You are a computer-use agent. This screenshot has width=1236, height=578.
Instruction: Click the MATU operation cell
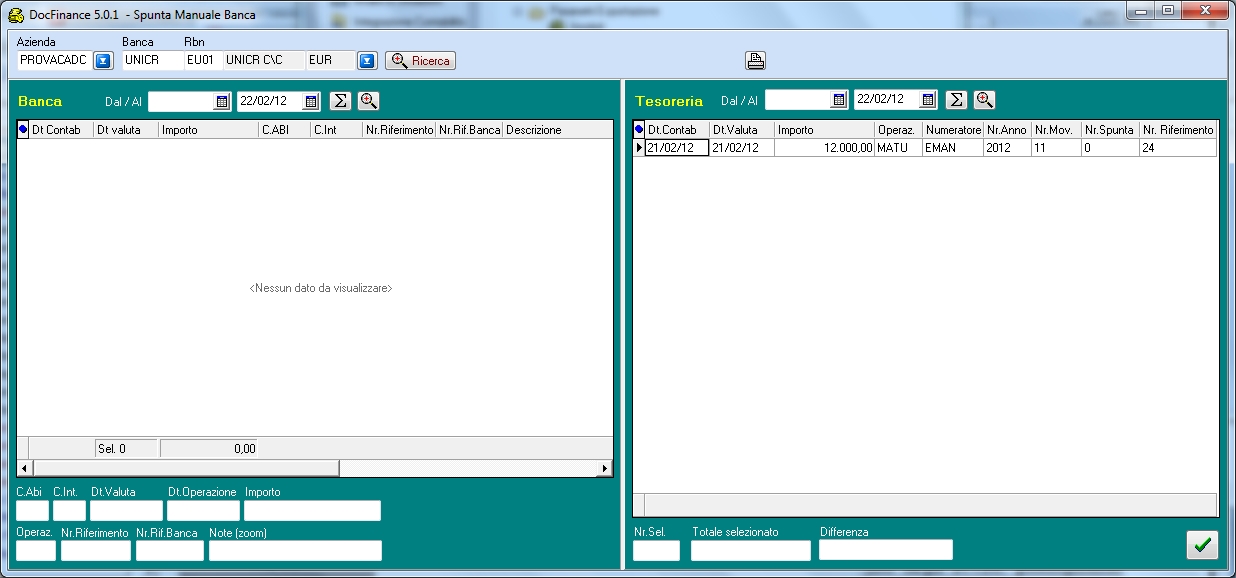898,147
